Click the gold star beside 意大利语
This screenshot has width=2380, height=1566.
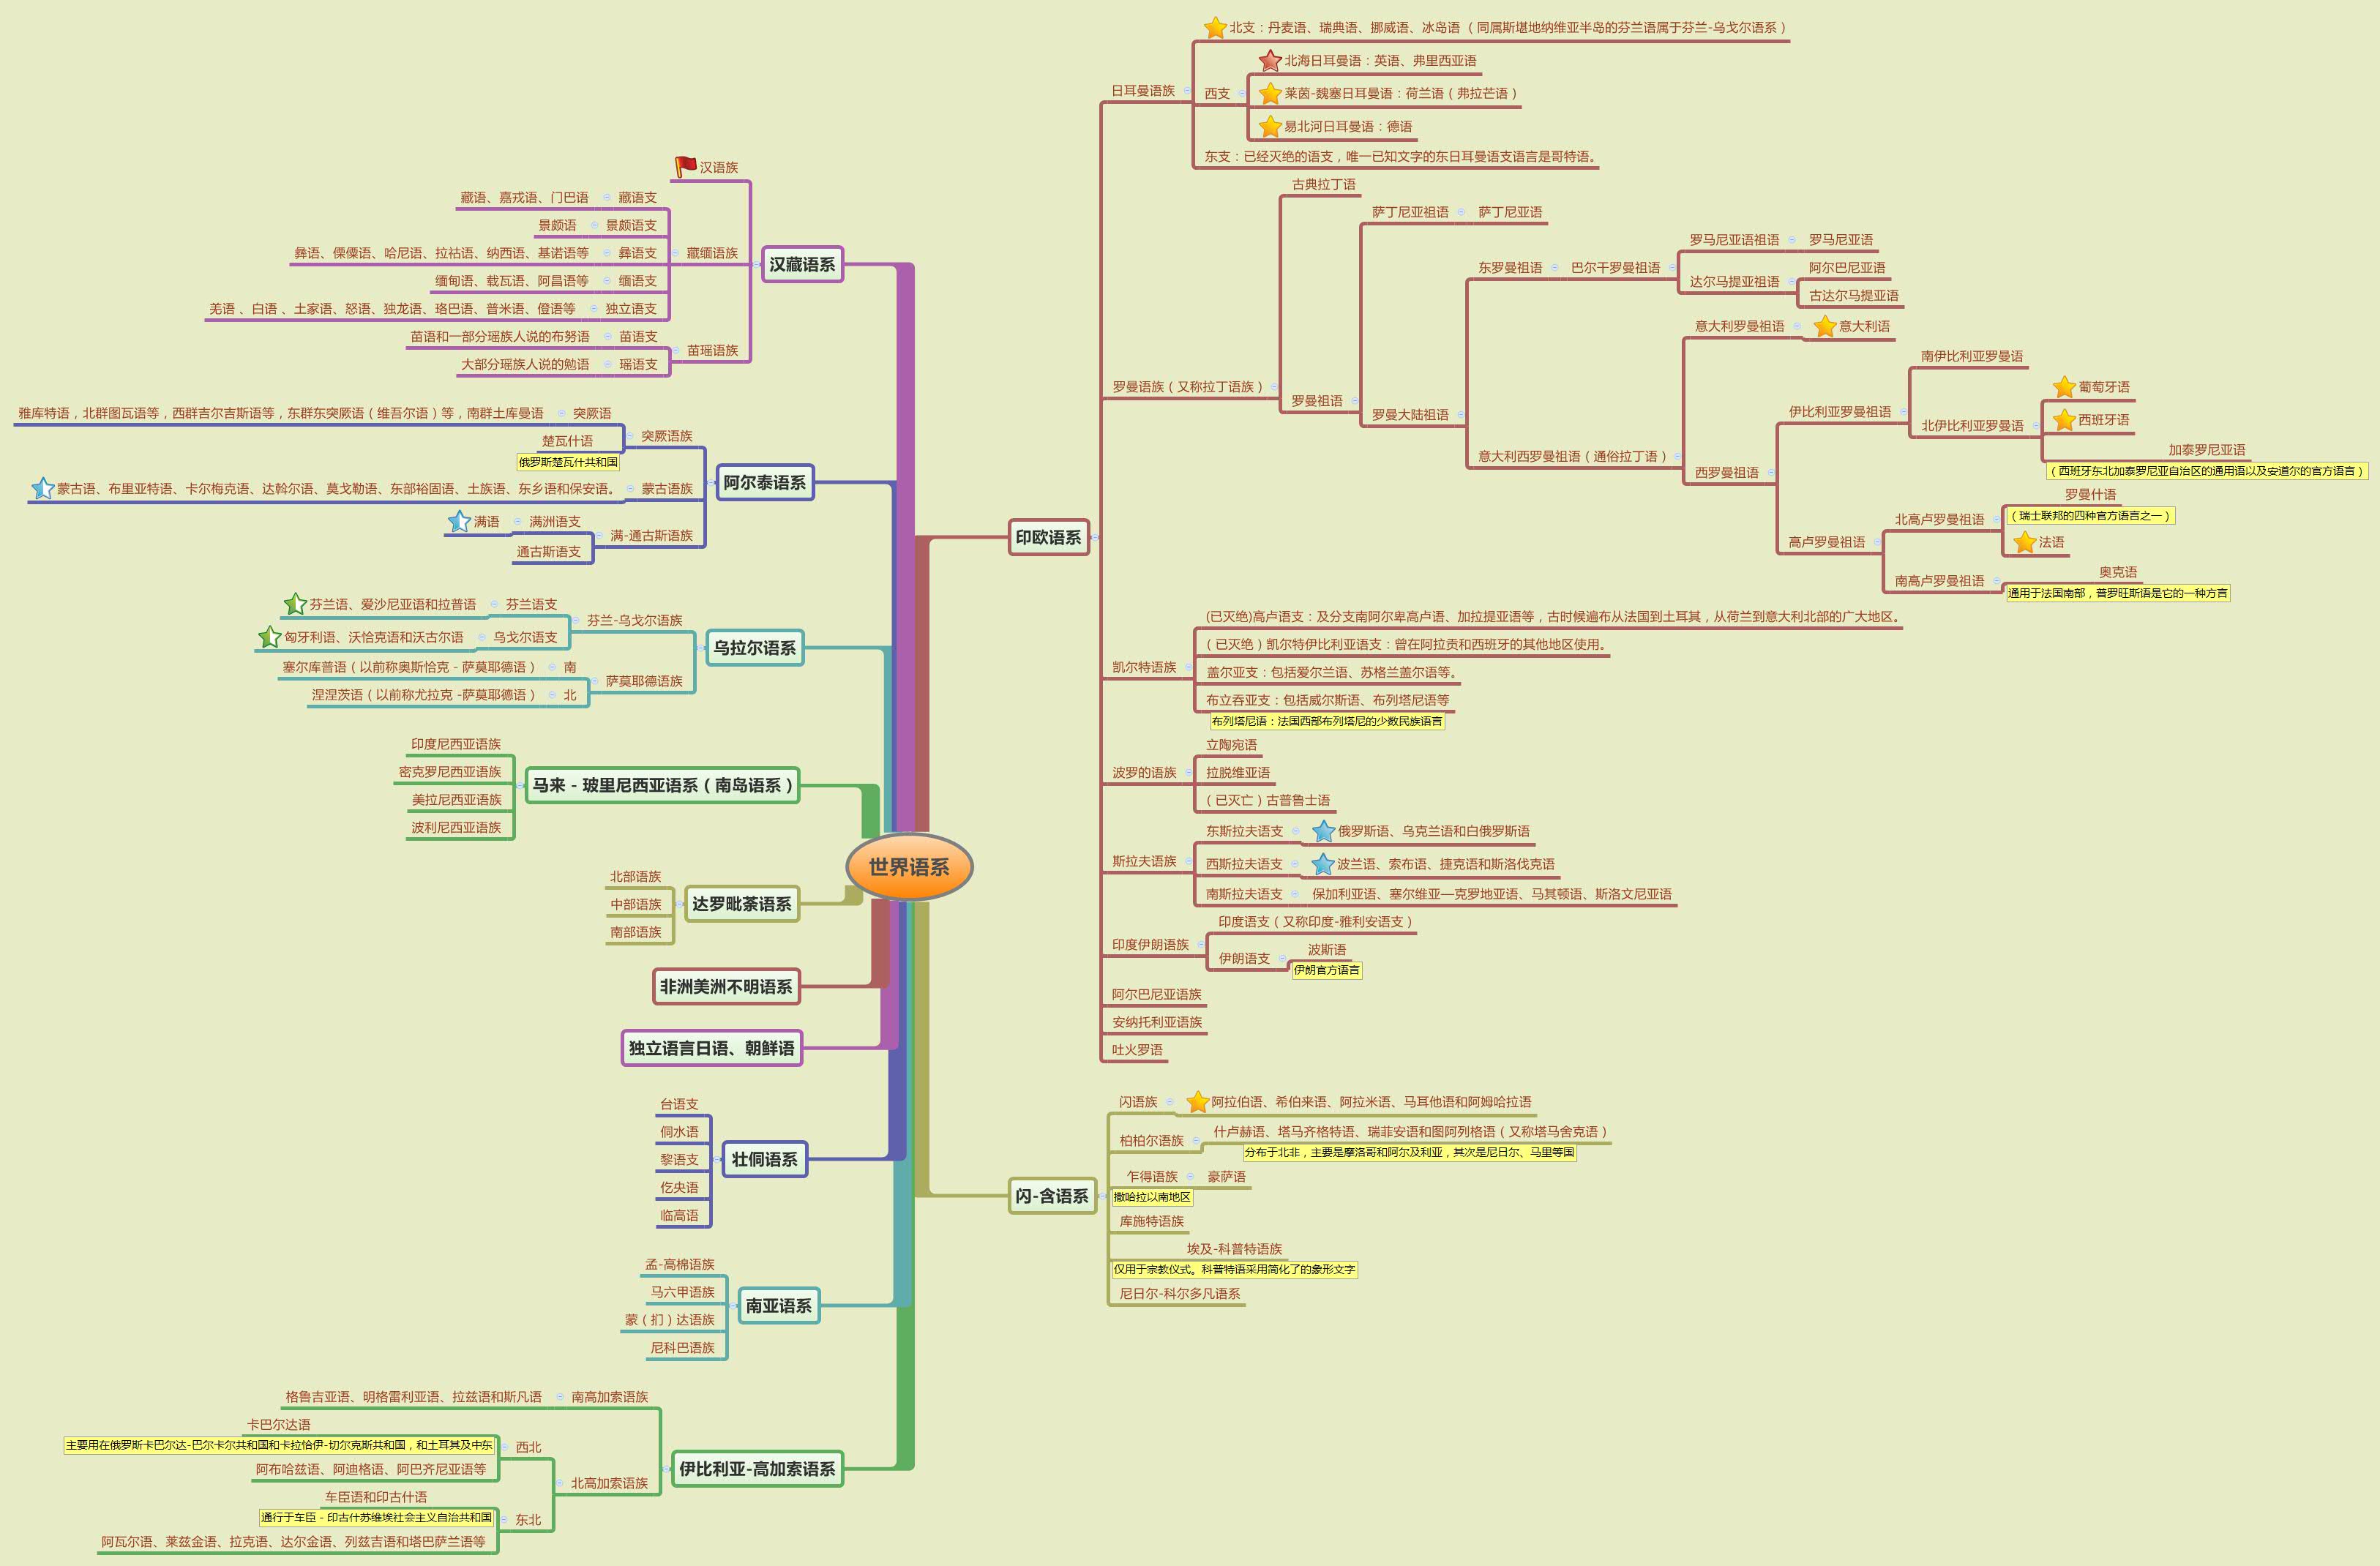pos(1825,326)
